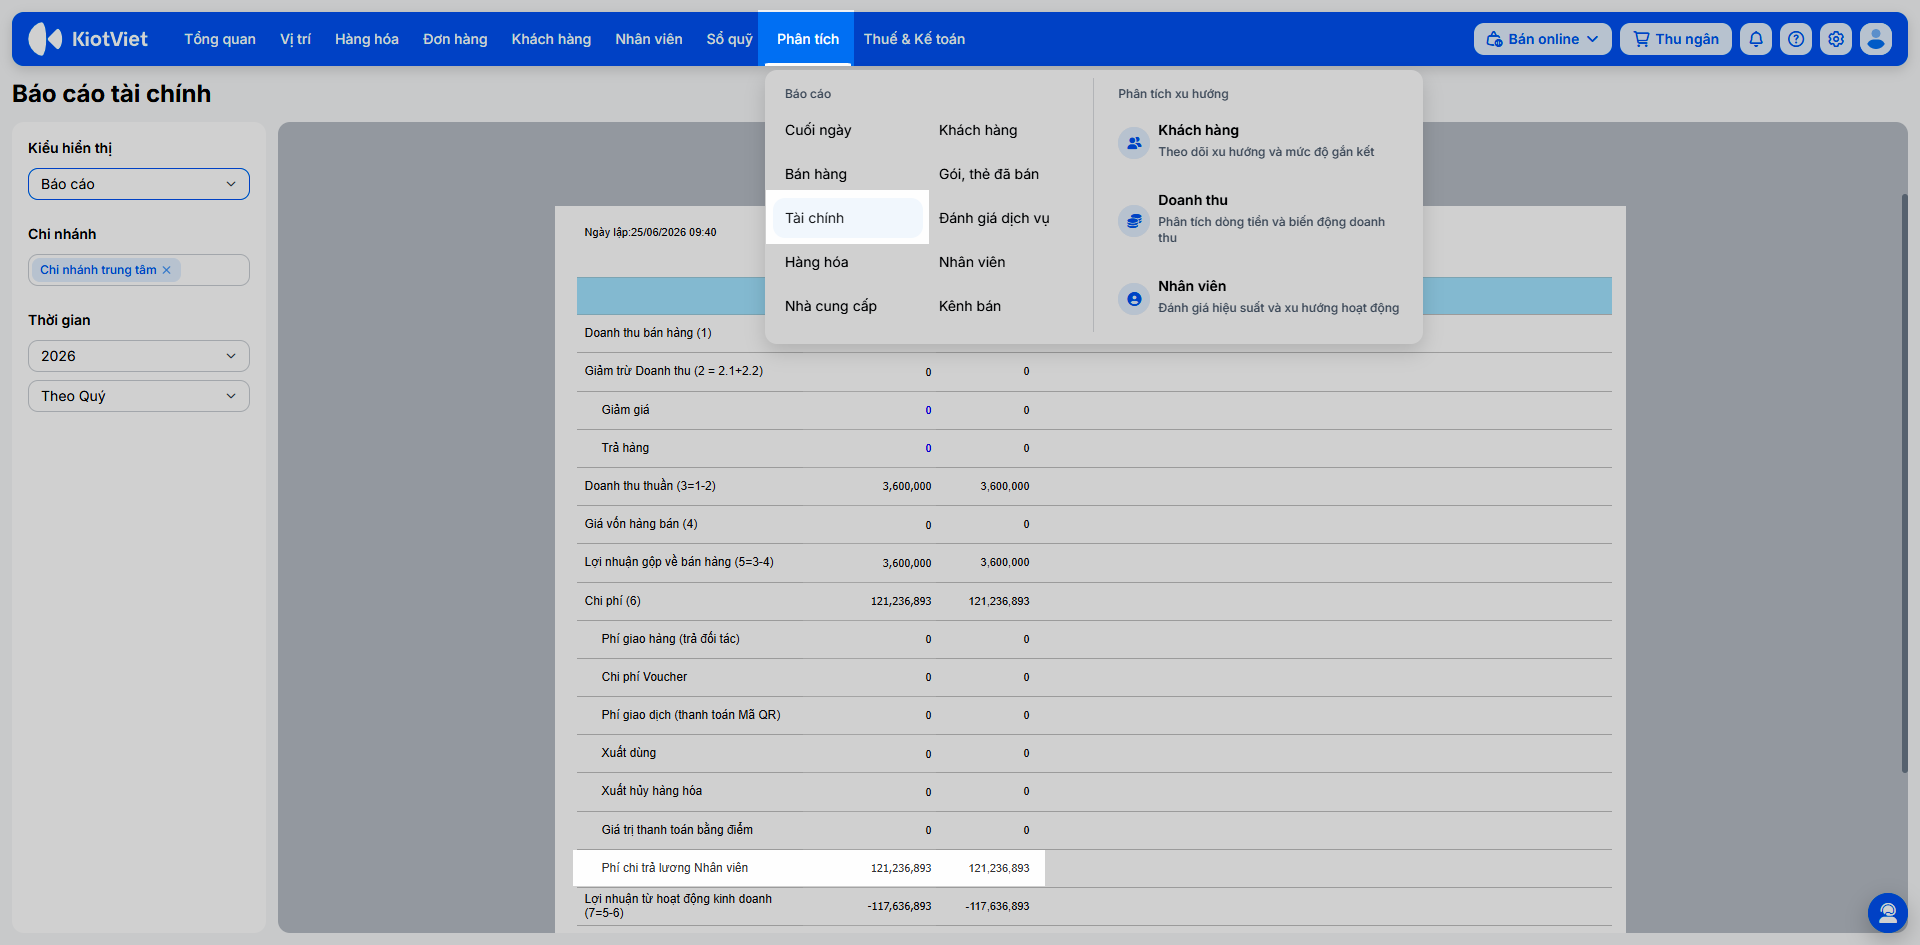Screen dimensions: 1920x945
Task: Click the Lợi nhuận từ hoạt động kinh doanh row
Action: click(1094, 906)
